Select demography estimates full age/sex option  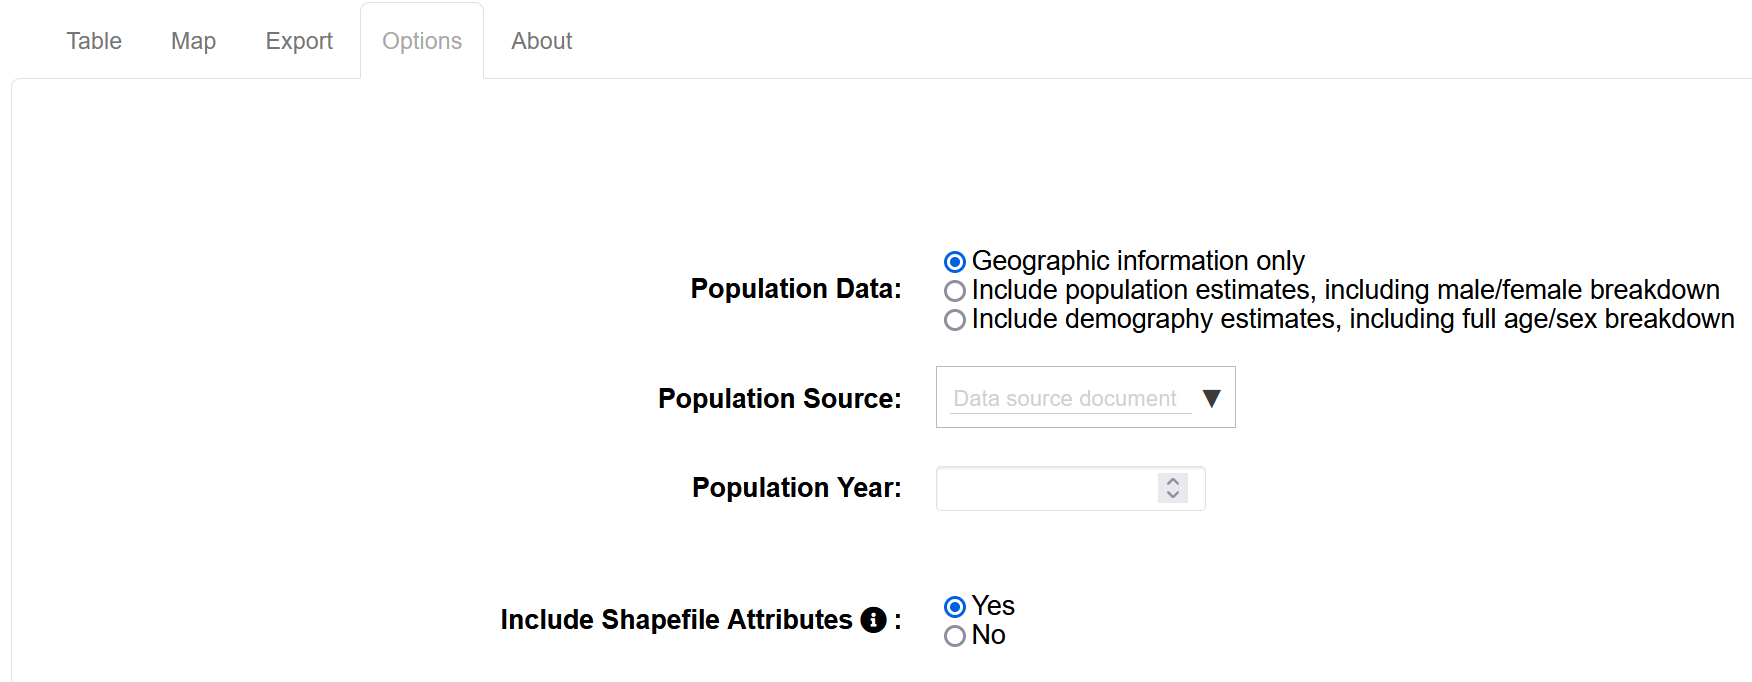(x=955, y=320)
